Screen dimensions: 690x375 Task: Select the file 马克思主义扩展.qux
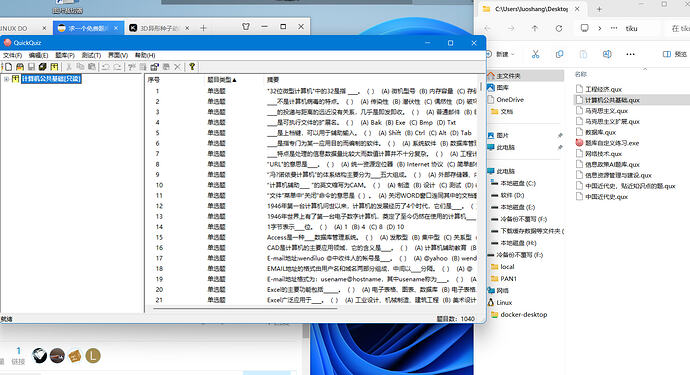pos(607,121)
